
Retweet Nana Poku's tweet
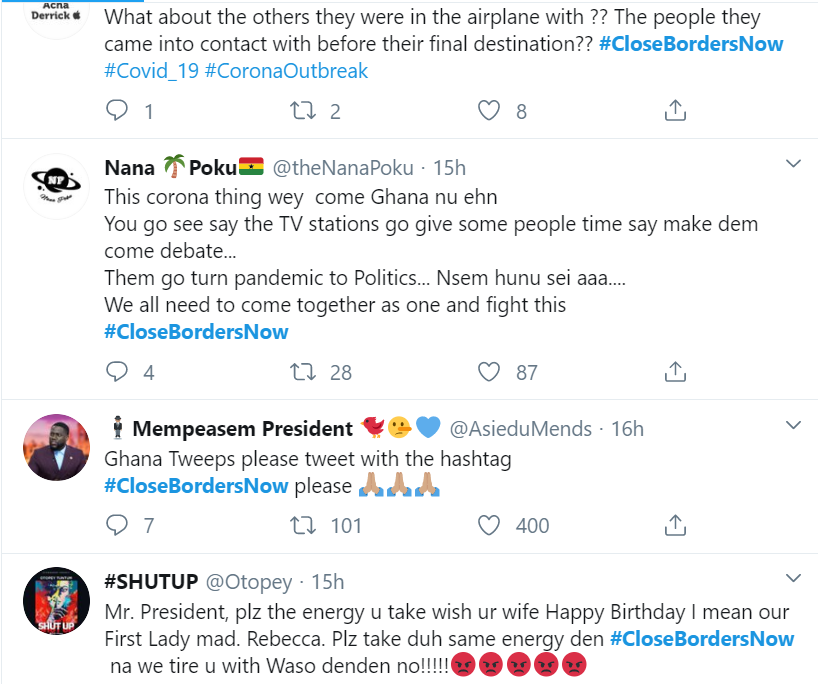302,372
